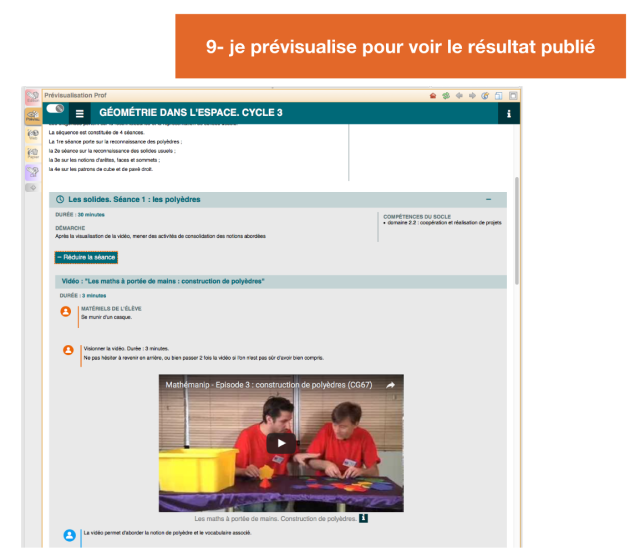This screenshot has height=551, width=630.
Task: Click the download icon under the video
Action: click(x=364, y=518)
